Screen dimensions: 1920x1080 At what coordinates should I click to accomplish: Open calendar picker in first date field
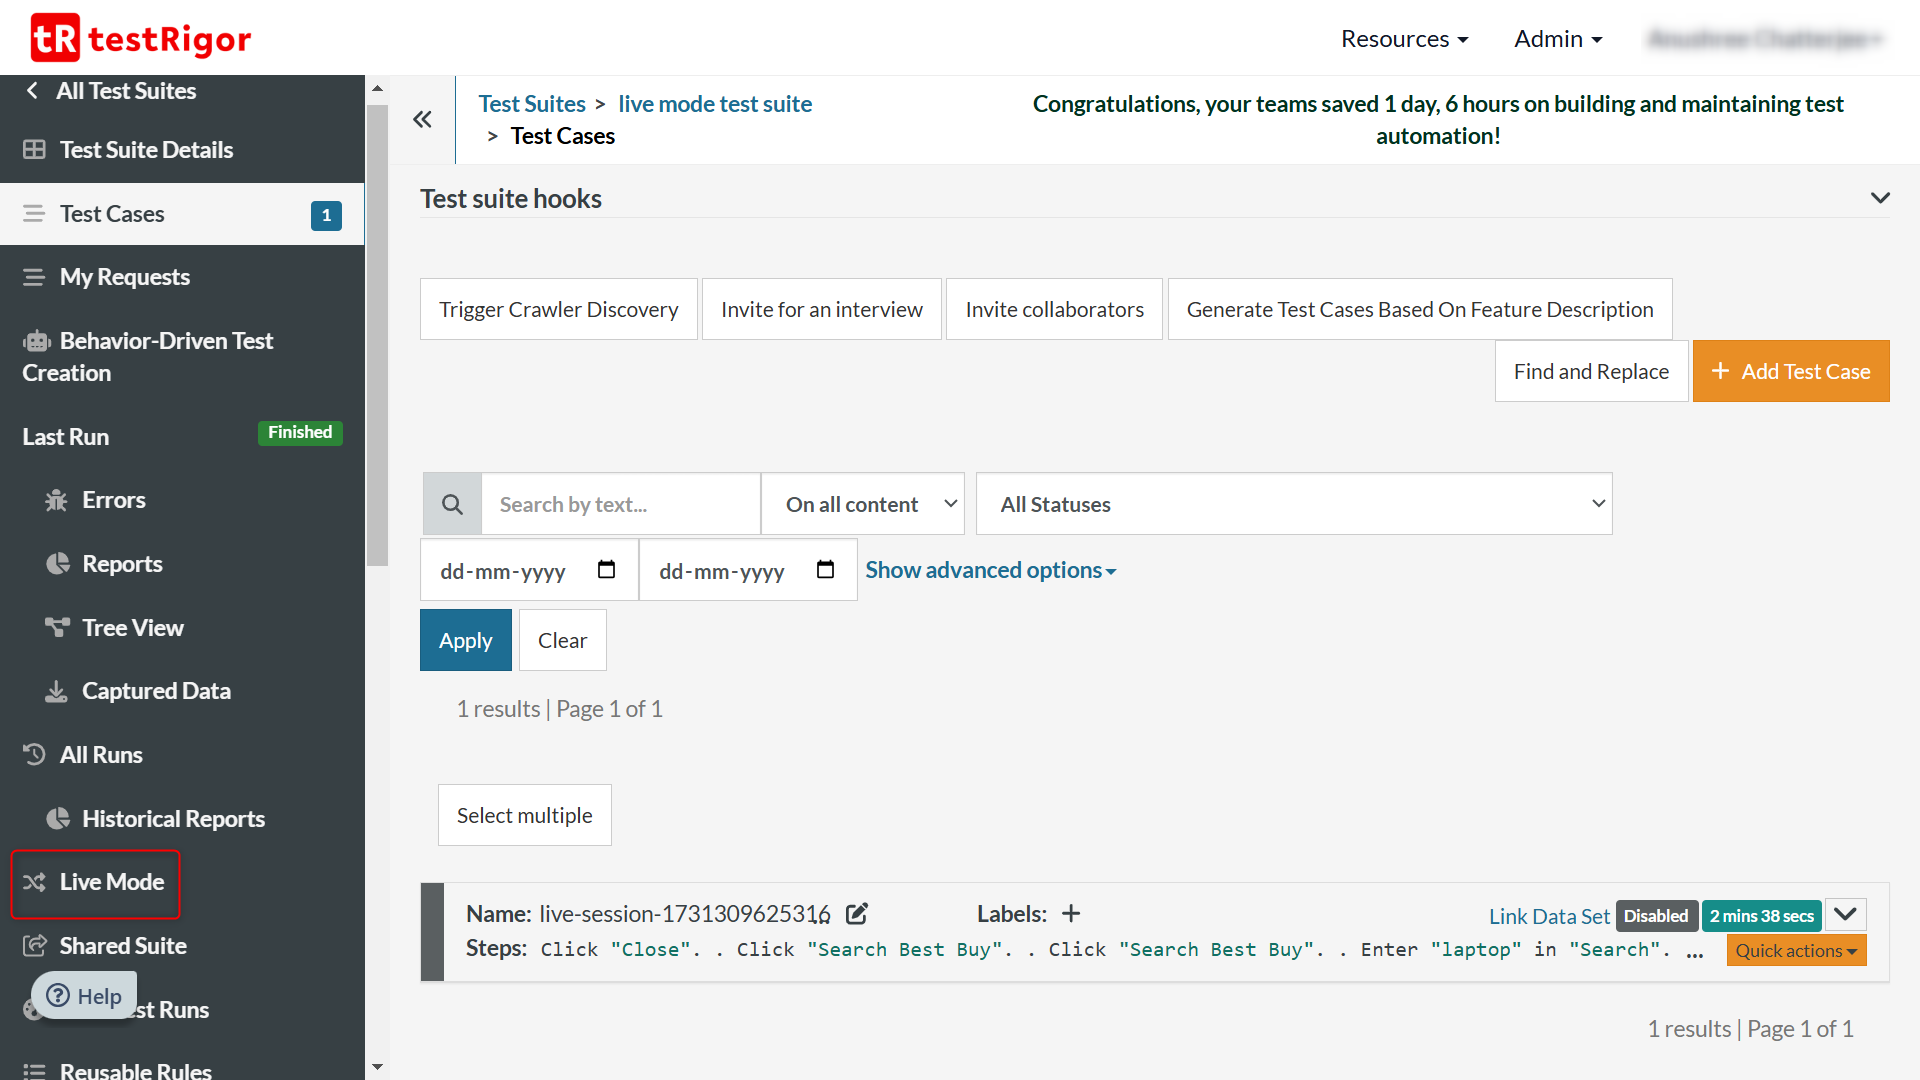[606, 570]
